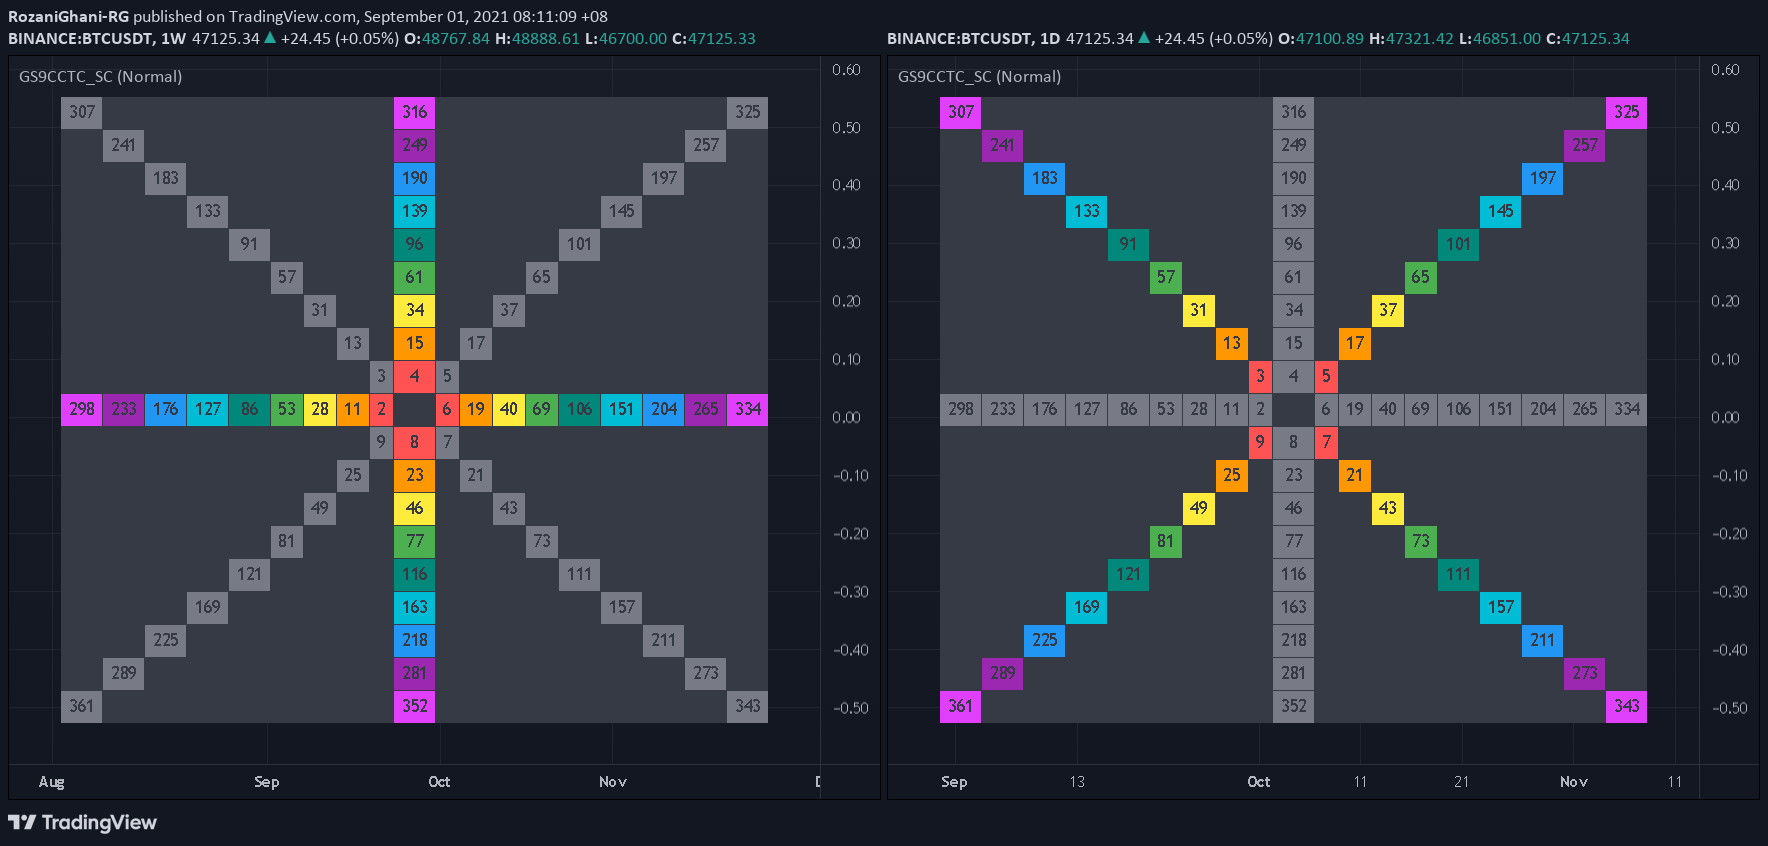Click purple cell 289 in the 1D chart

tap(1002, 673)
